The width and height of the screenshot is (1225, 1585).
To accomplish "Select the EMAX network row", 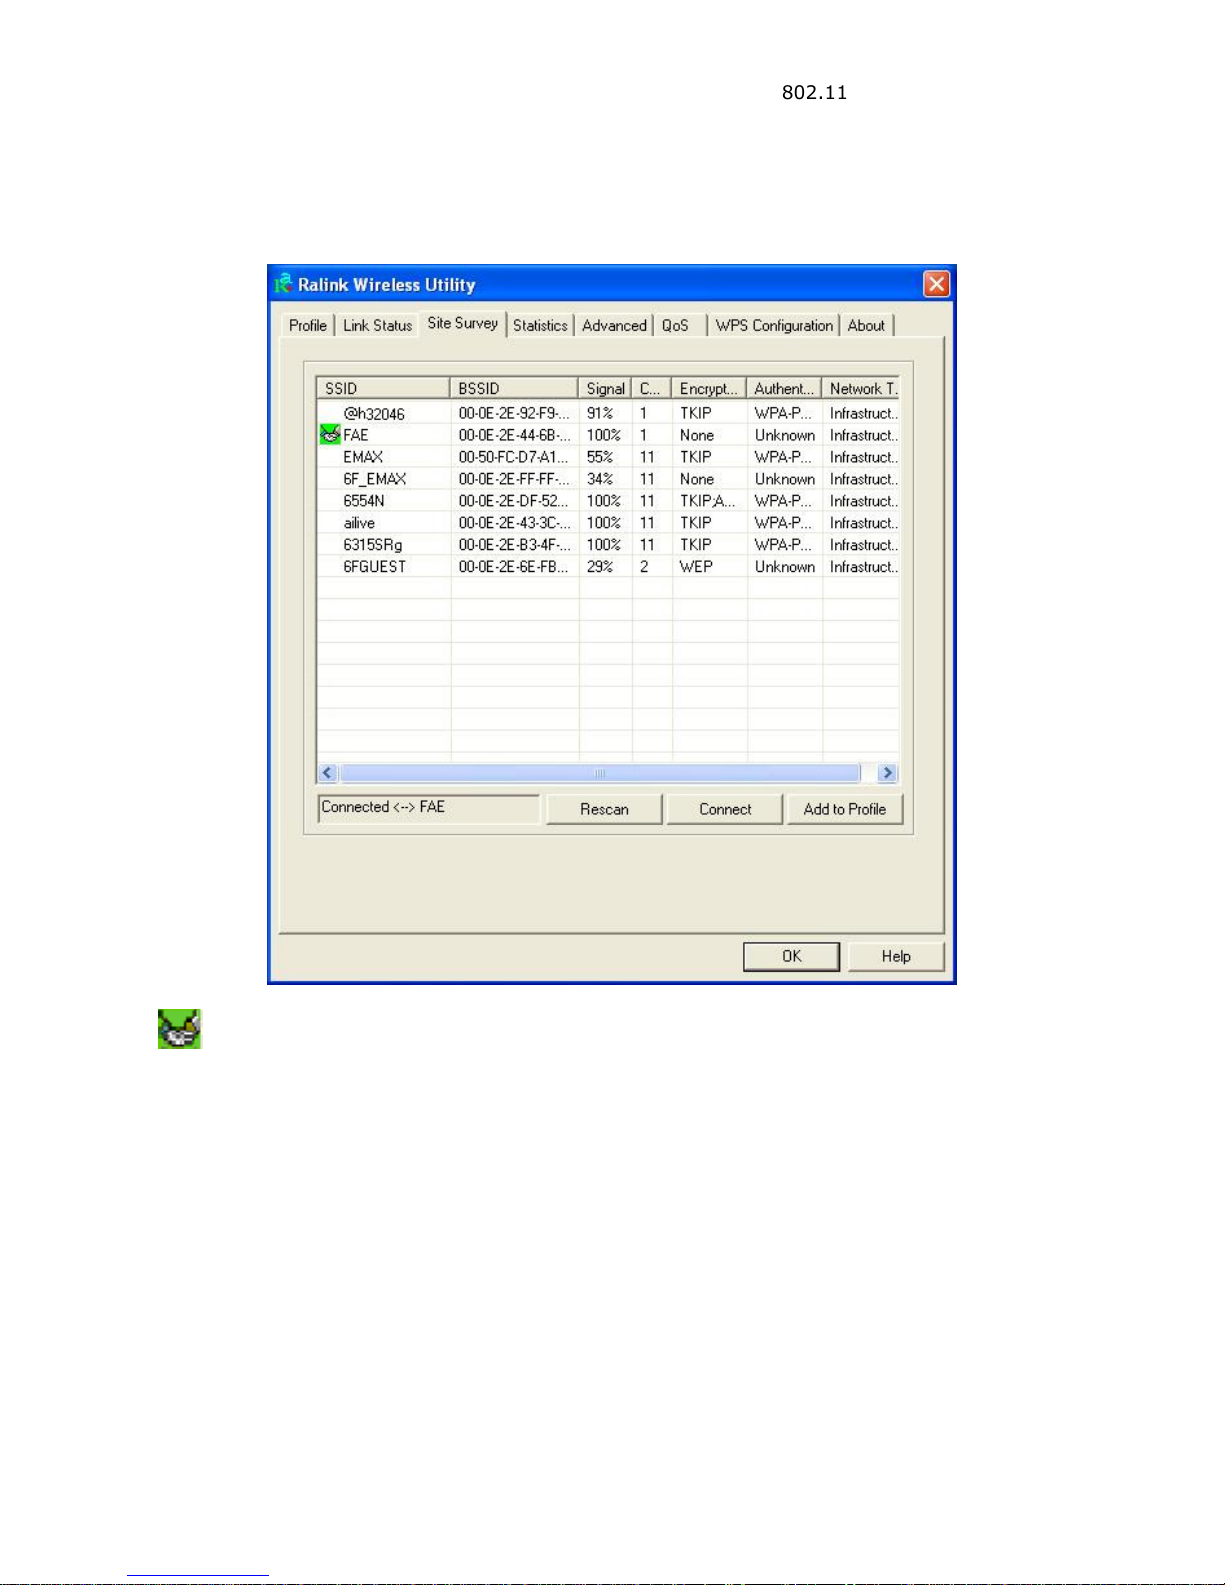I will (x=608, y=457).
